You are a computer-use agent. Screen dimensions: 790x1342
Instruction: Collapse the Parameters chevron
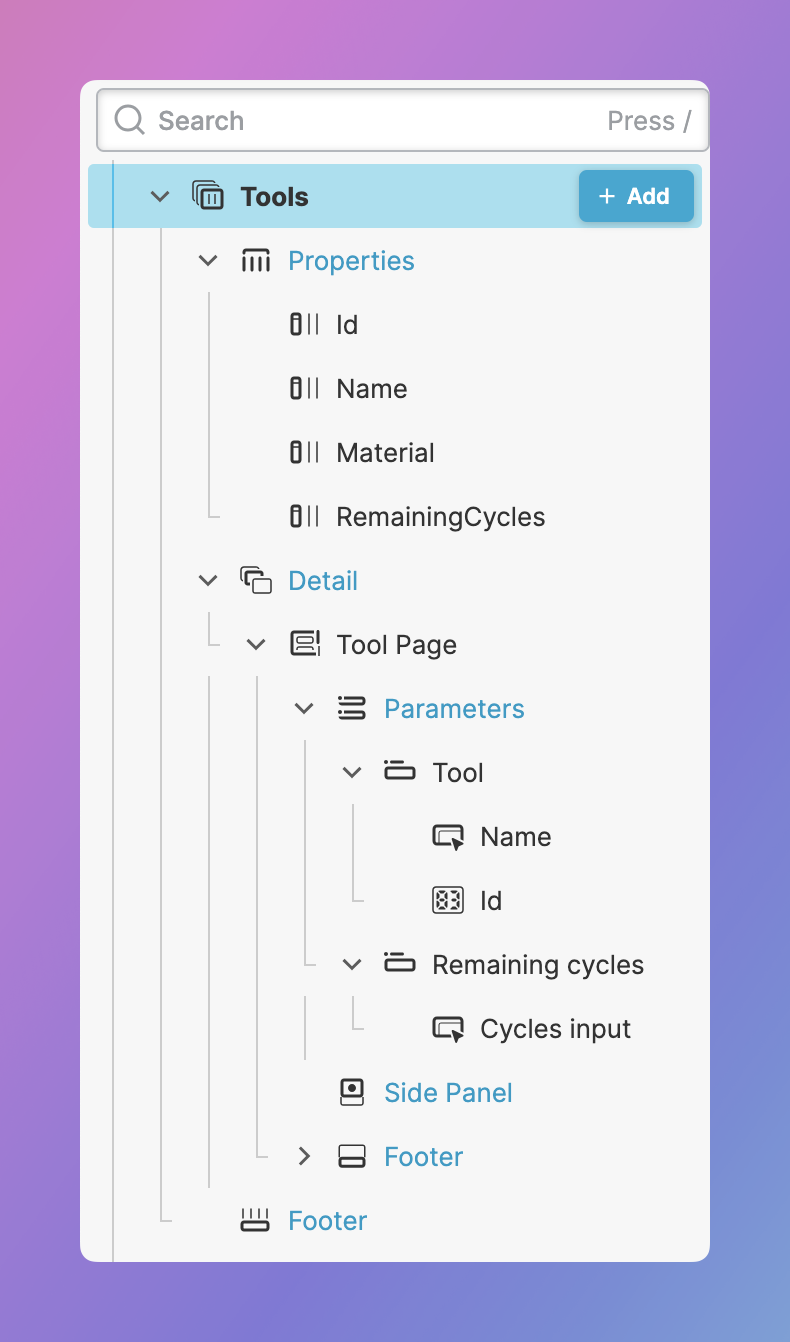click(x=304, y=709)
